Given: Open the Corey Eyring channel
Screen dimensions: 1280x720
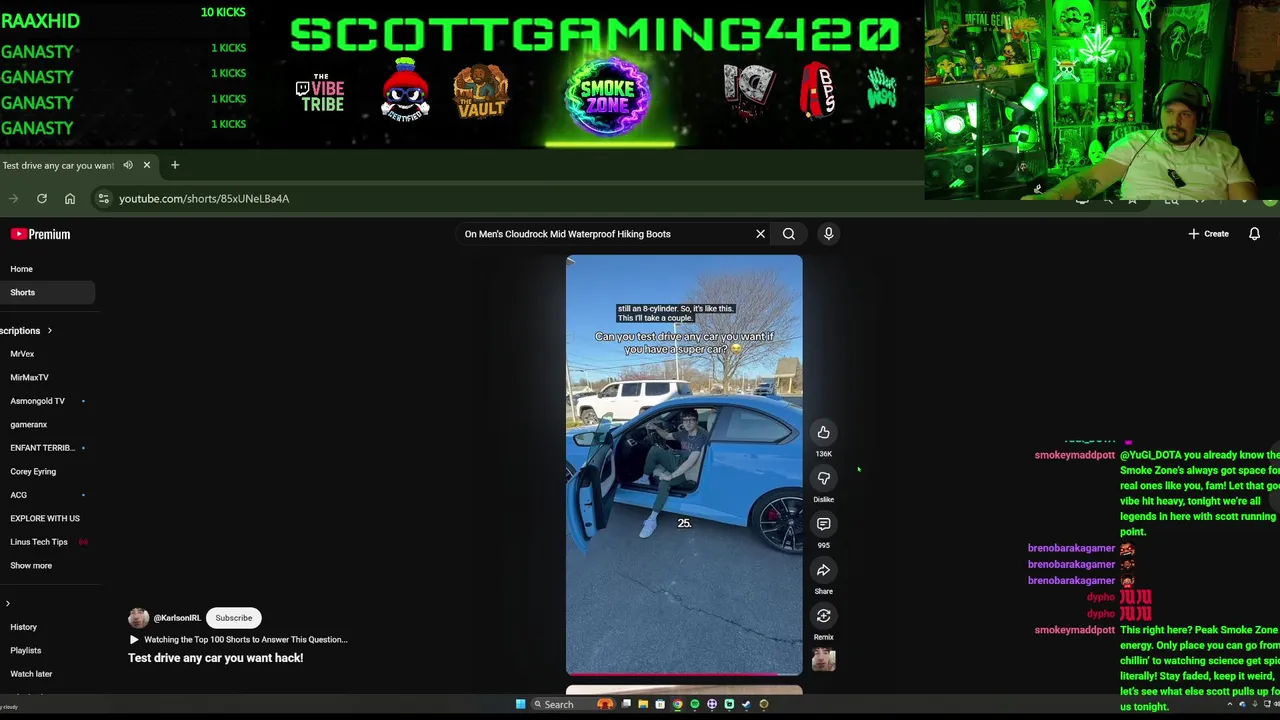Looking at the screenshot, I should tap(33, 472).
